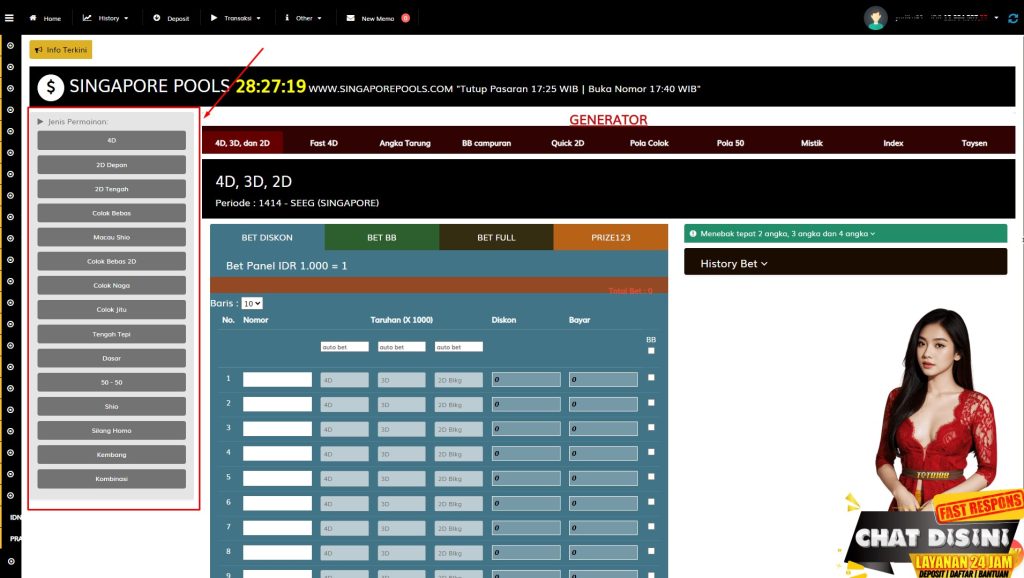Click the Singapore Pools dollar logo
The image size is (1024, 578).
[x=50, y=87]
